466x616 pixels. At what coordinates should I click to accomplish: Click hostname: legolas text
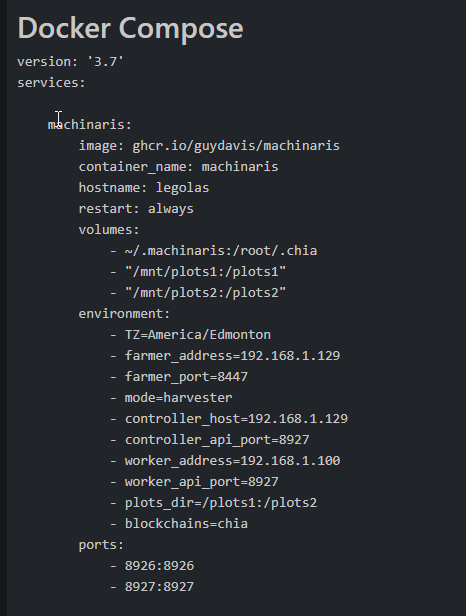(144, 188)
